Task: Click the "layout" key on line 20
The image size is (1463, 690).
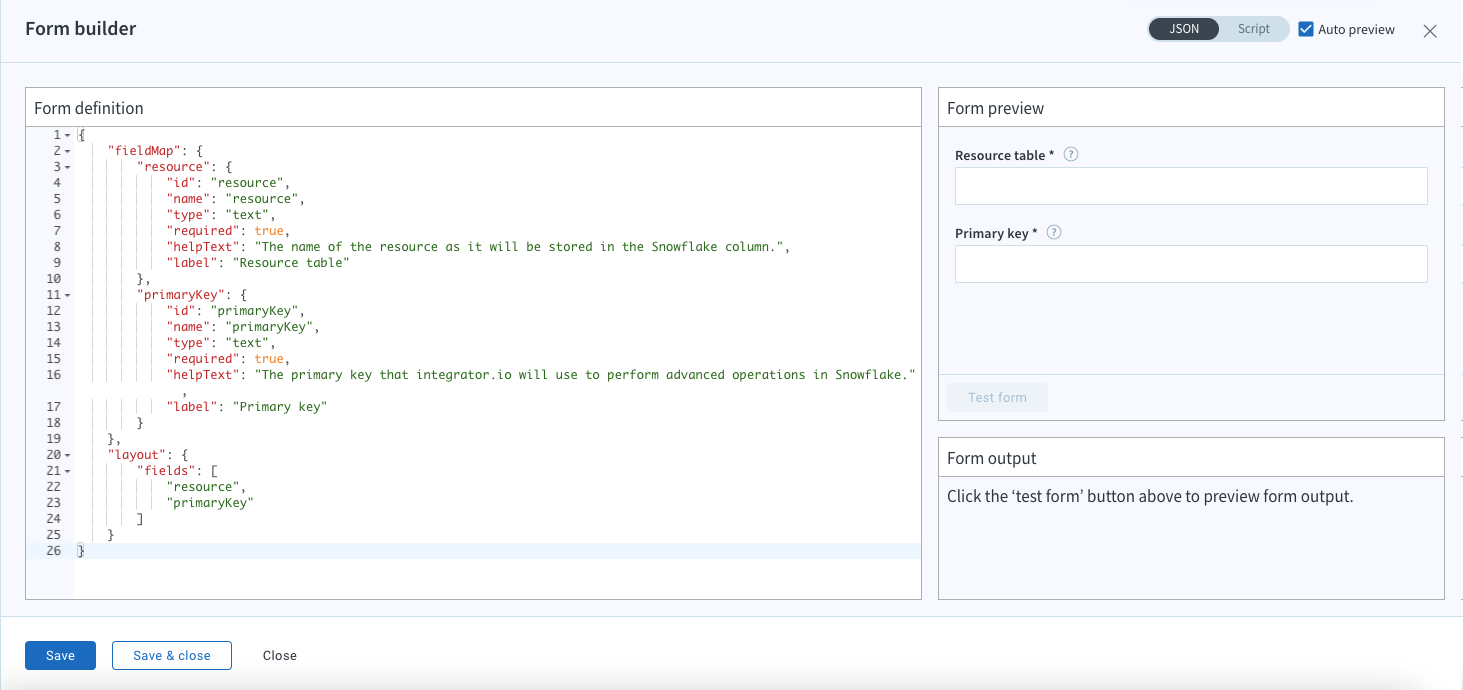Action: click(137, 455)
